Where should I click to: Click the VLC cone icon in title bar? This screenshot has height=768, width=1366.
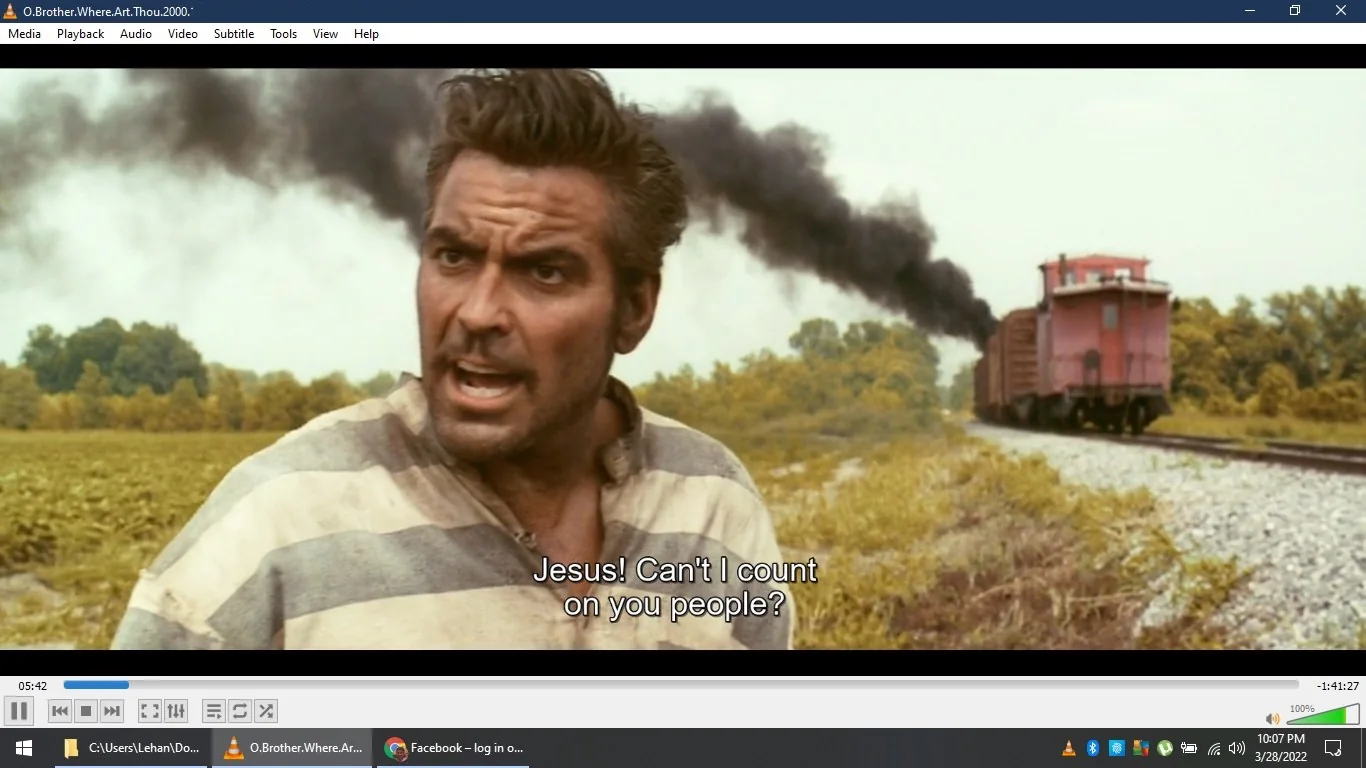[11, 11]
